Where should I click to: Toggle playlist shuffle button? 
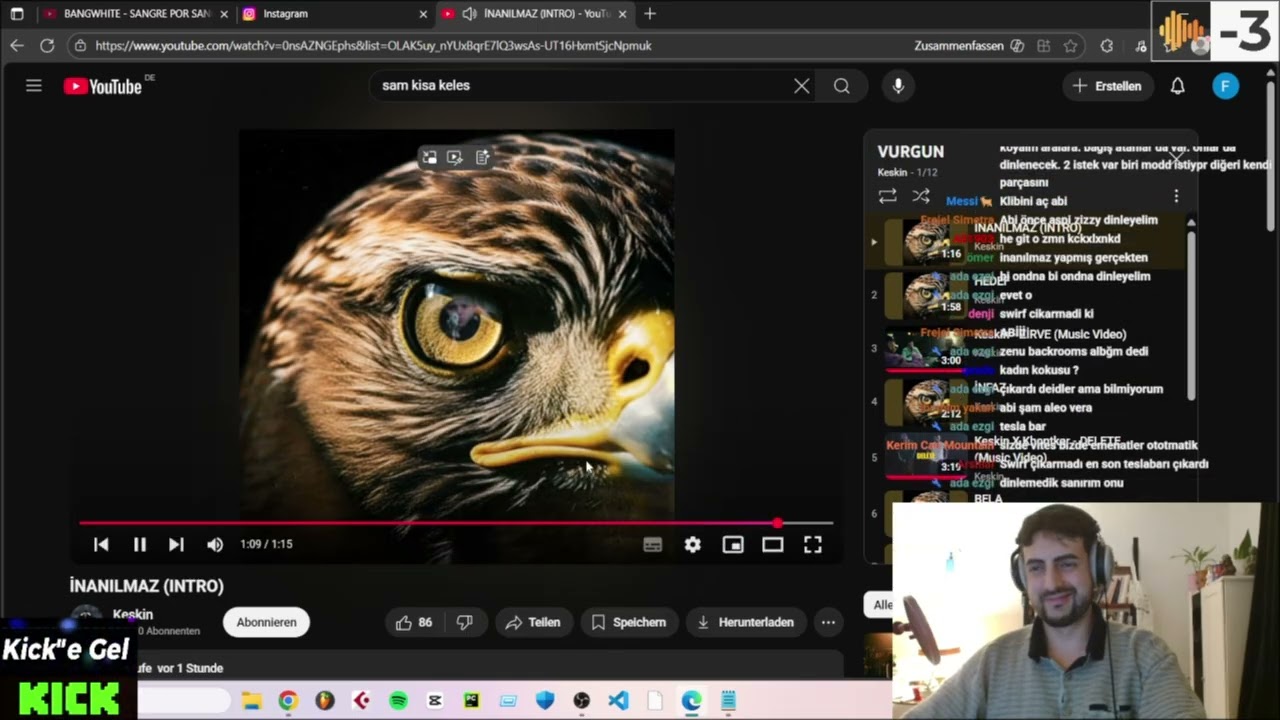point(921,197)
